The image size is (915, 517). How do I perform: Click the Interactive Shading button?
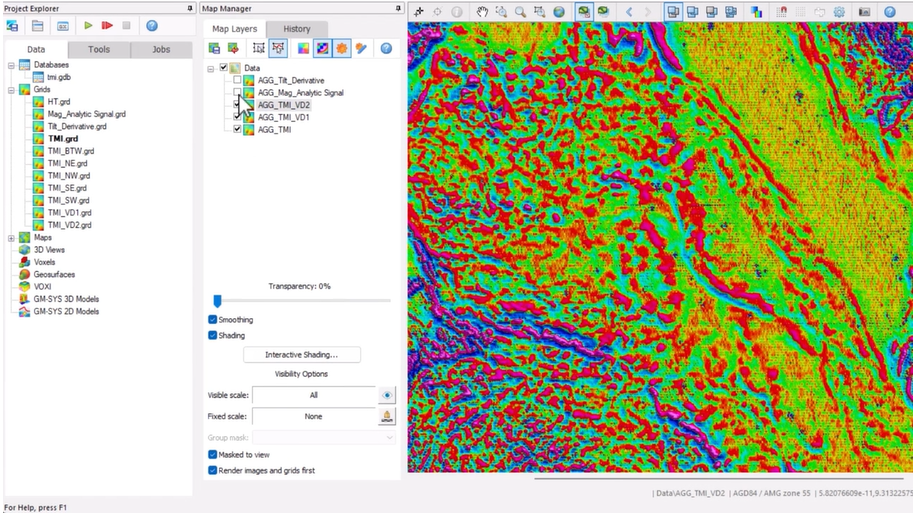302,355
